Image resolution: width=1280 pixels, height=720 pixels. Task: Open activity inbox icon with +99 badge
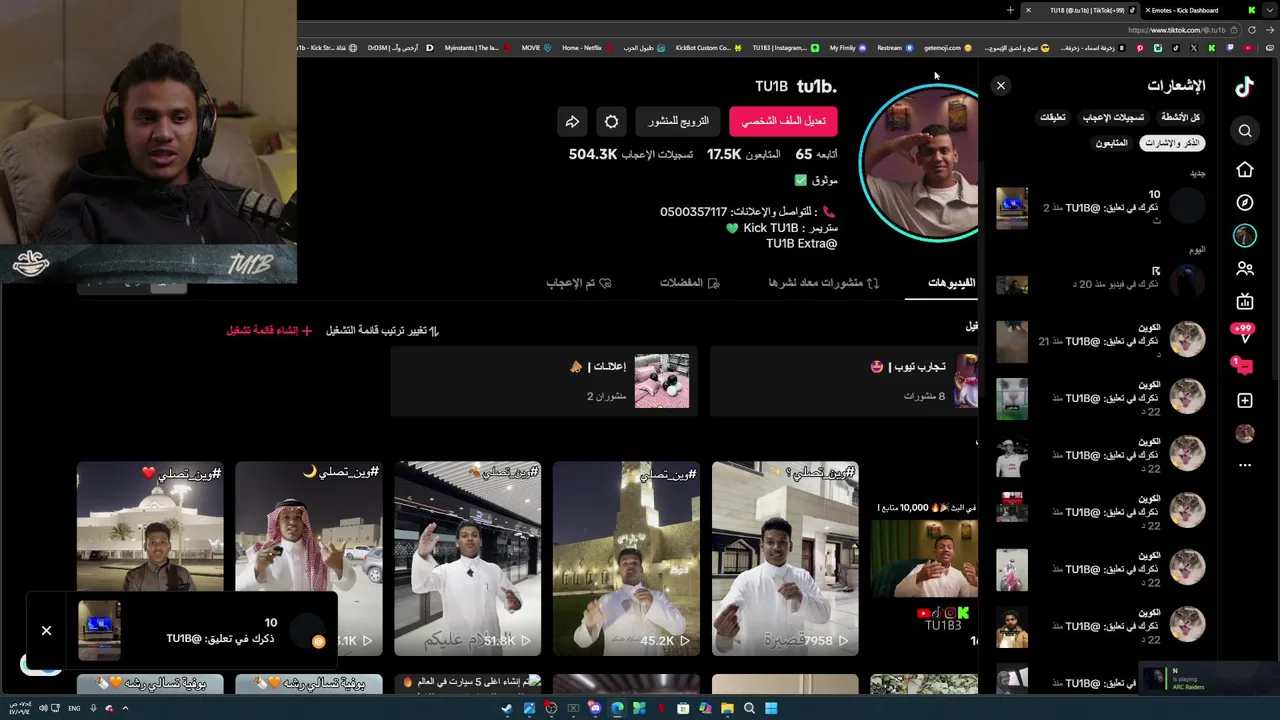(1244, 333)
